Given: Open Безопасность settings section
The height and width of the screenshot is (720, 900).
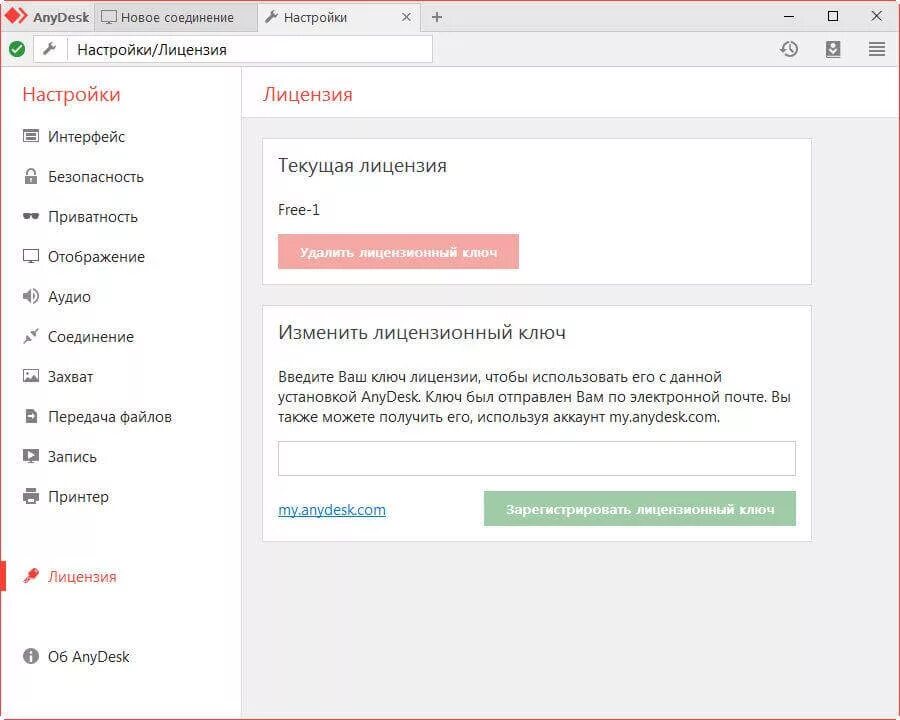Looking at the screenshot, I should pos(95,177).
